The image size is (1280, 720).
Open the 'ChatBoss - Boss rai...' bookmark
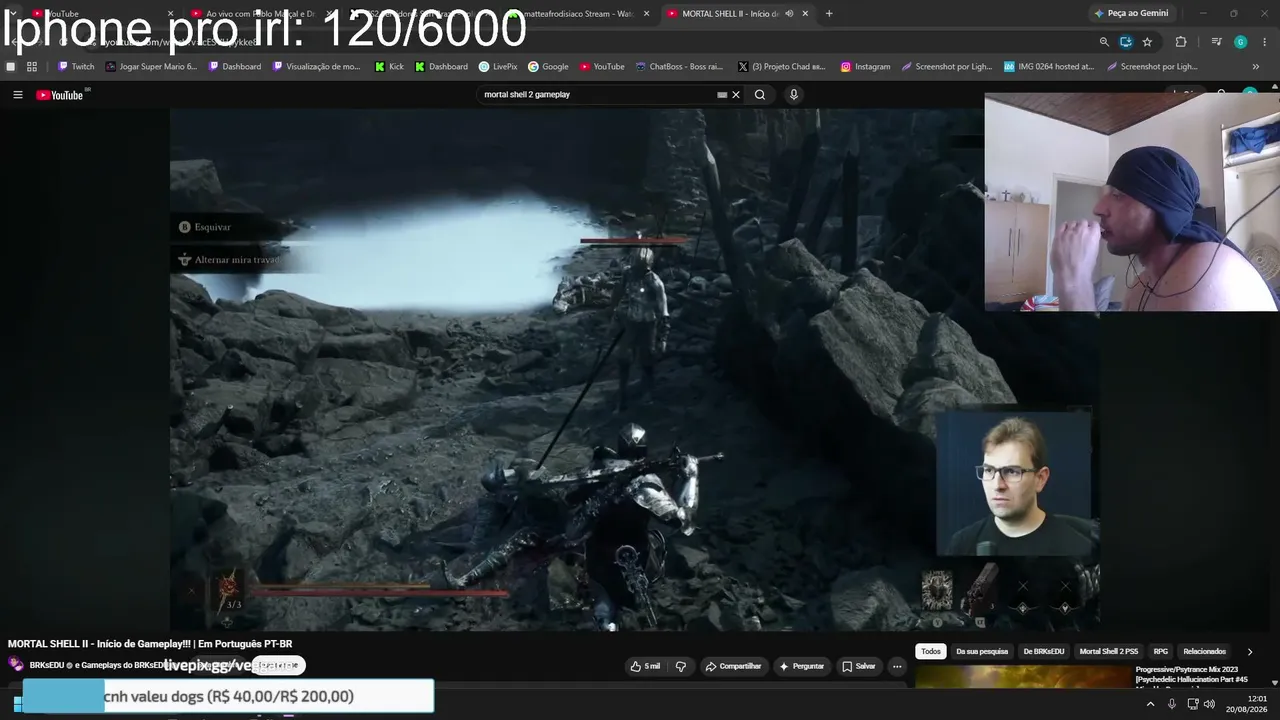tap(679, 67)
